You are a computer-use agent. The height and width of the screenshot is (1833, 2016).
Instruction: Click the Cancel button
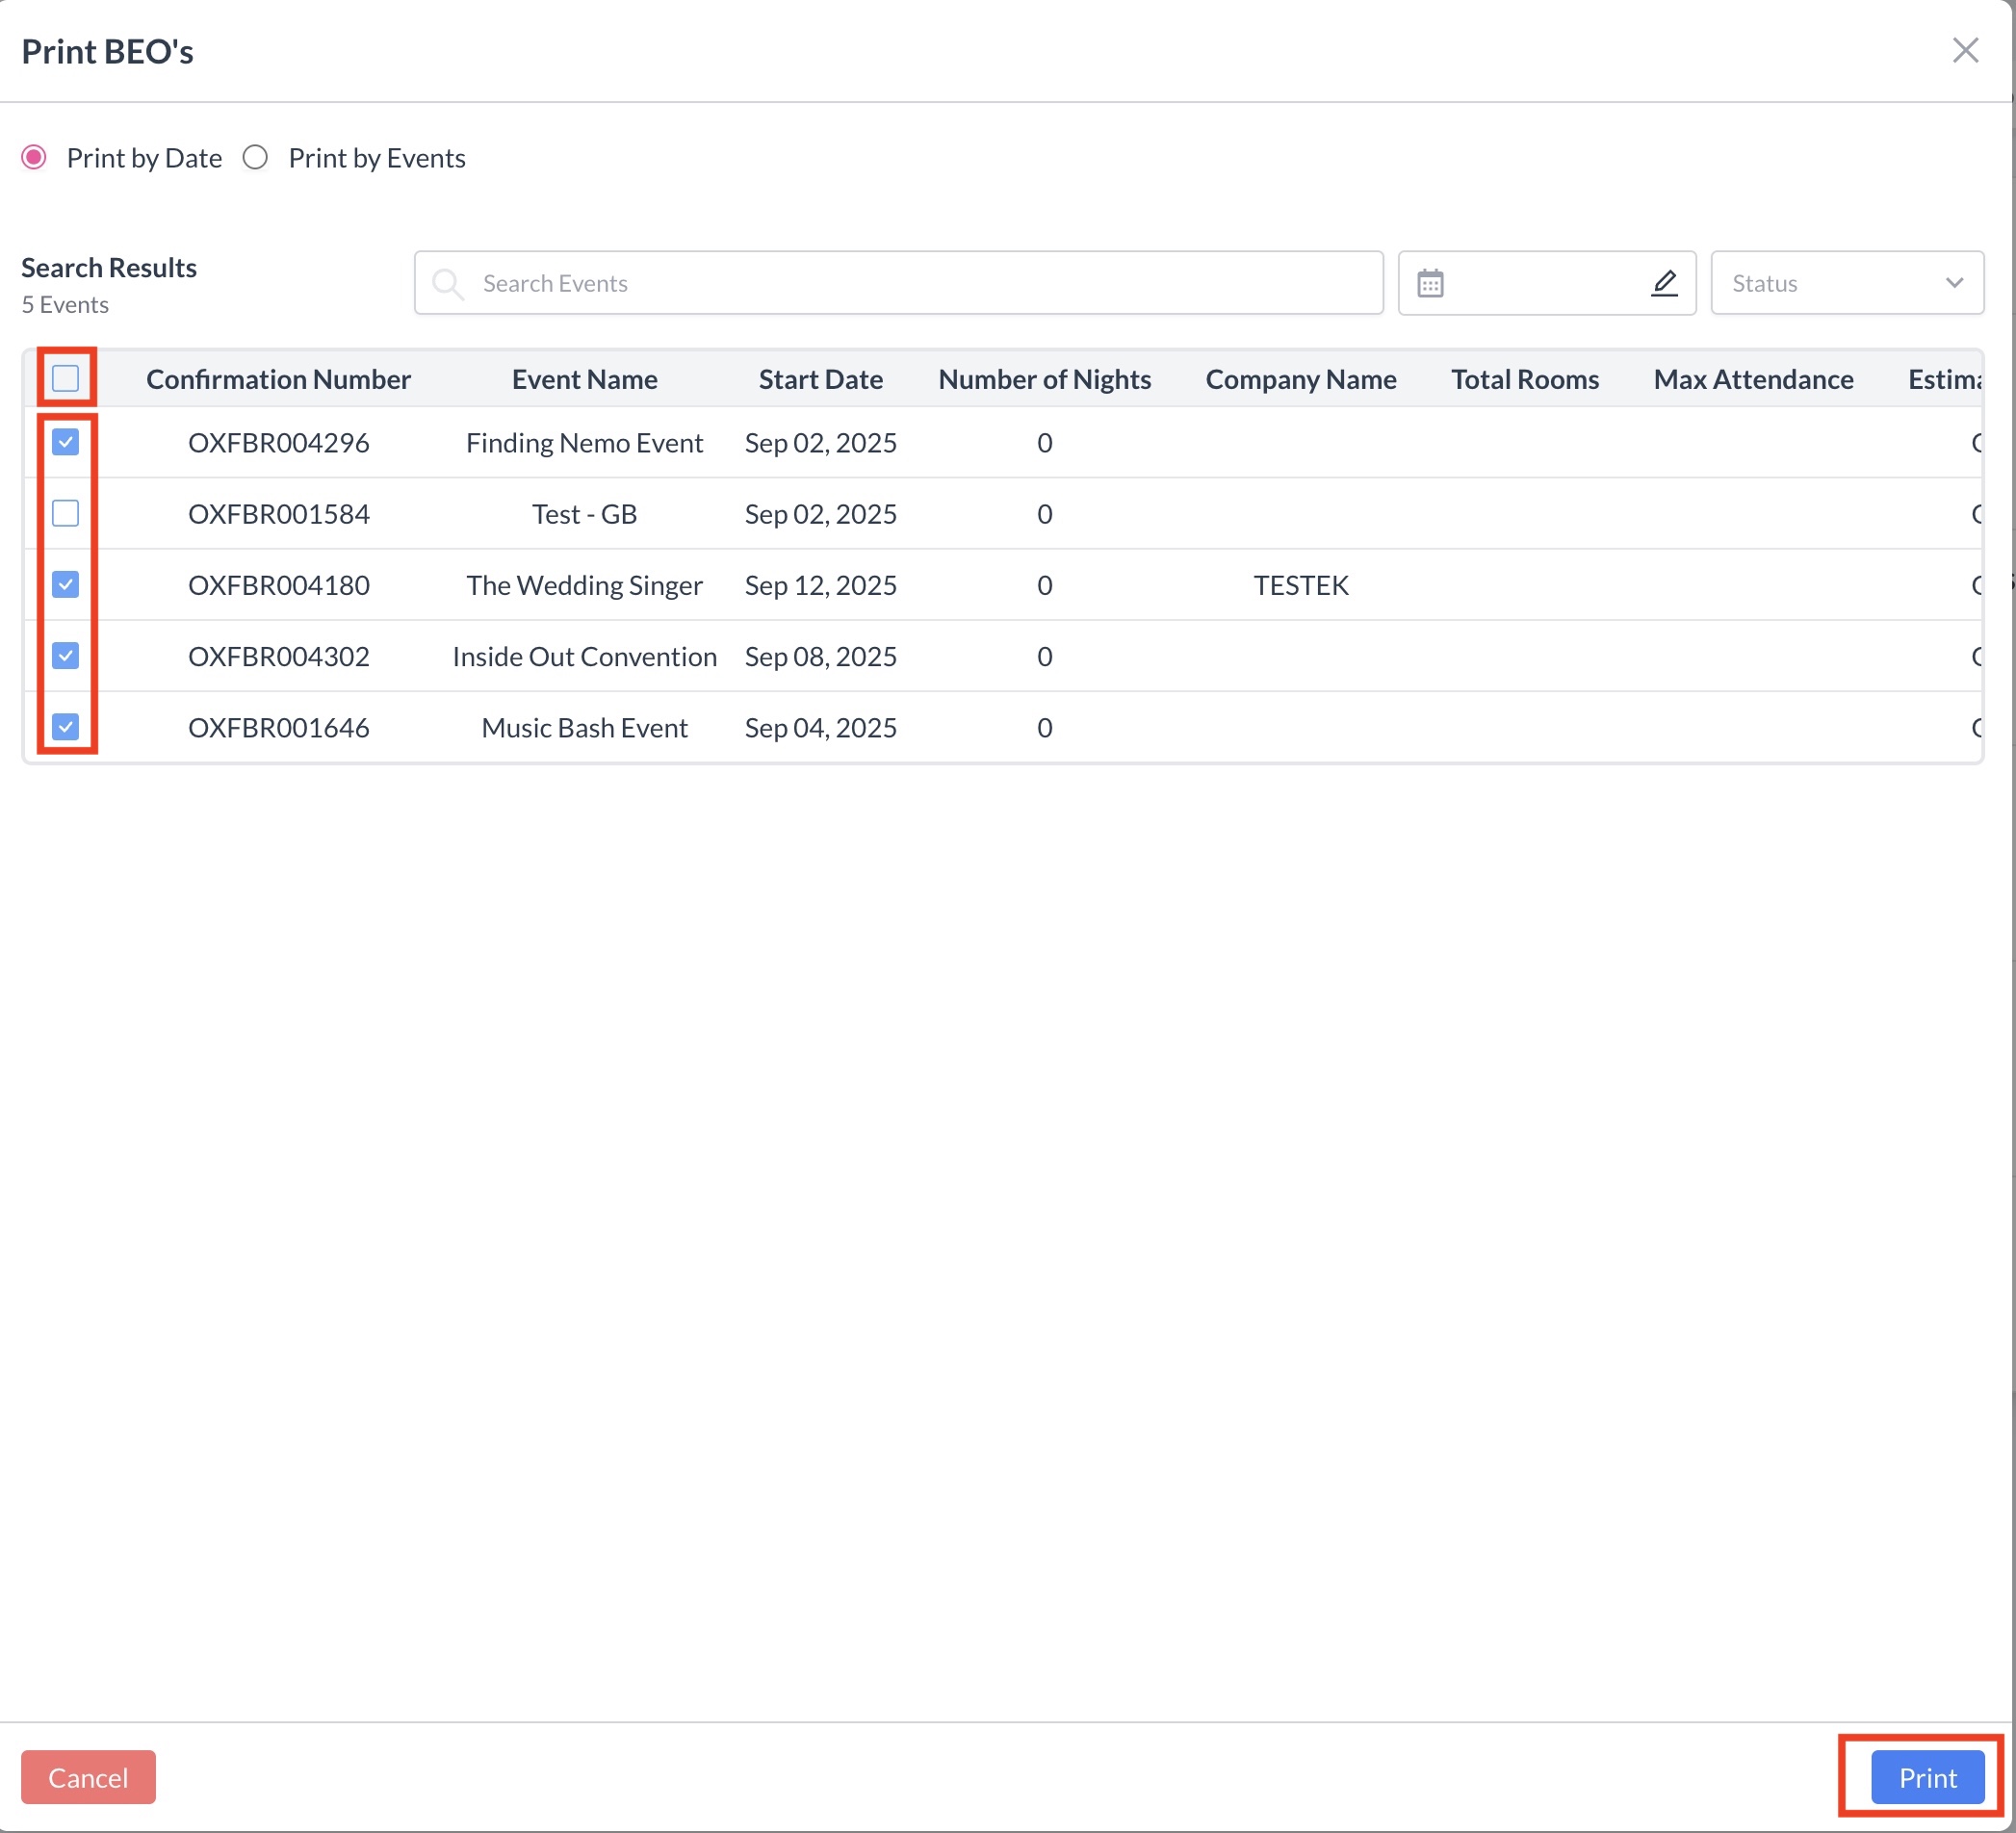pyautogui.click(x=88, y=1777)
